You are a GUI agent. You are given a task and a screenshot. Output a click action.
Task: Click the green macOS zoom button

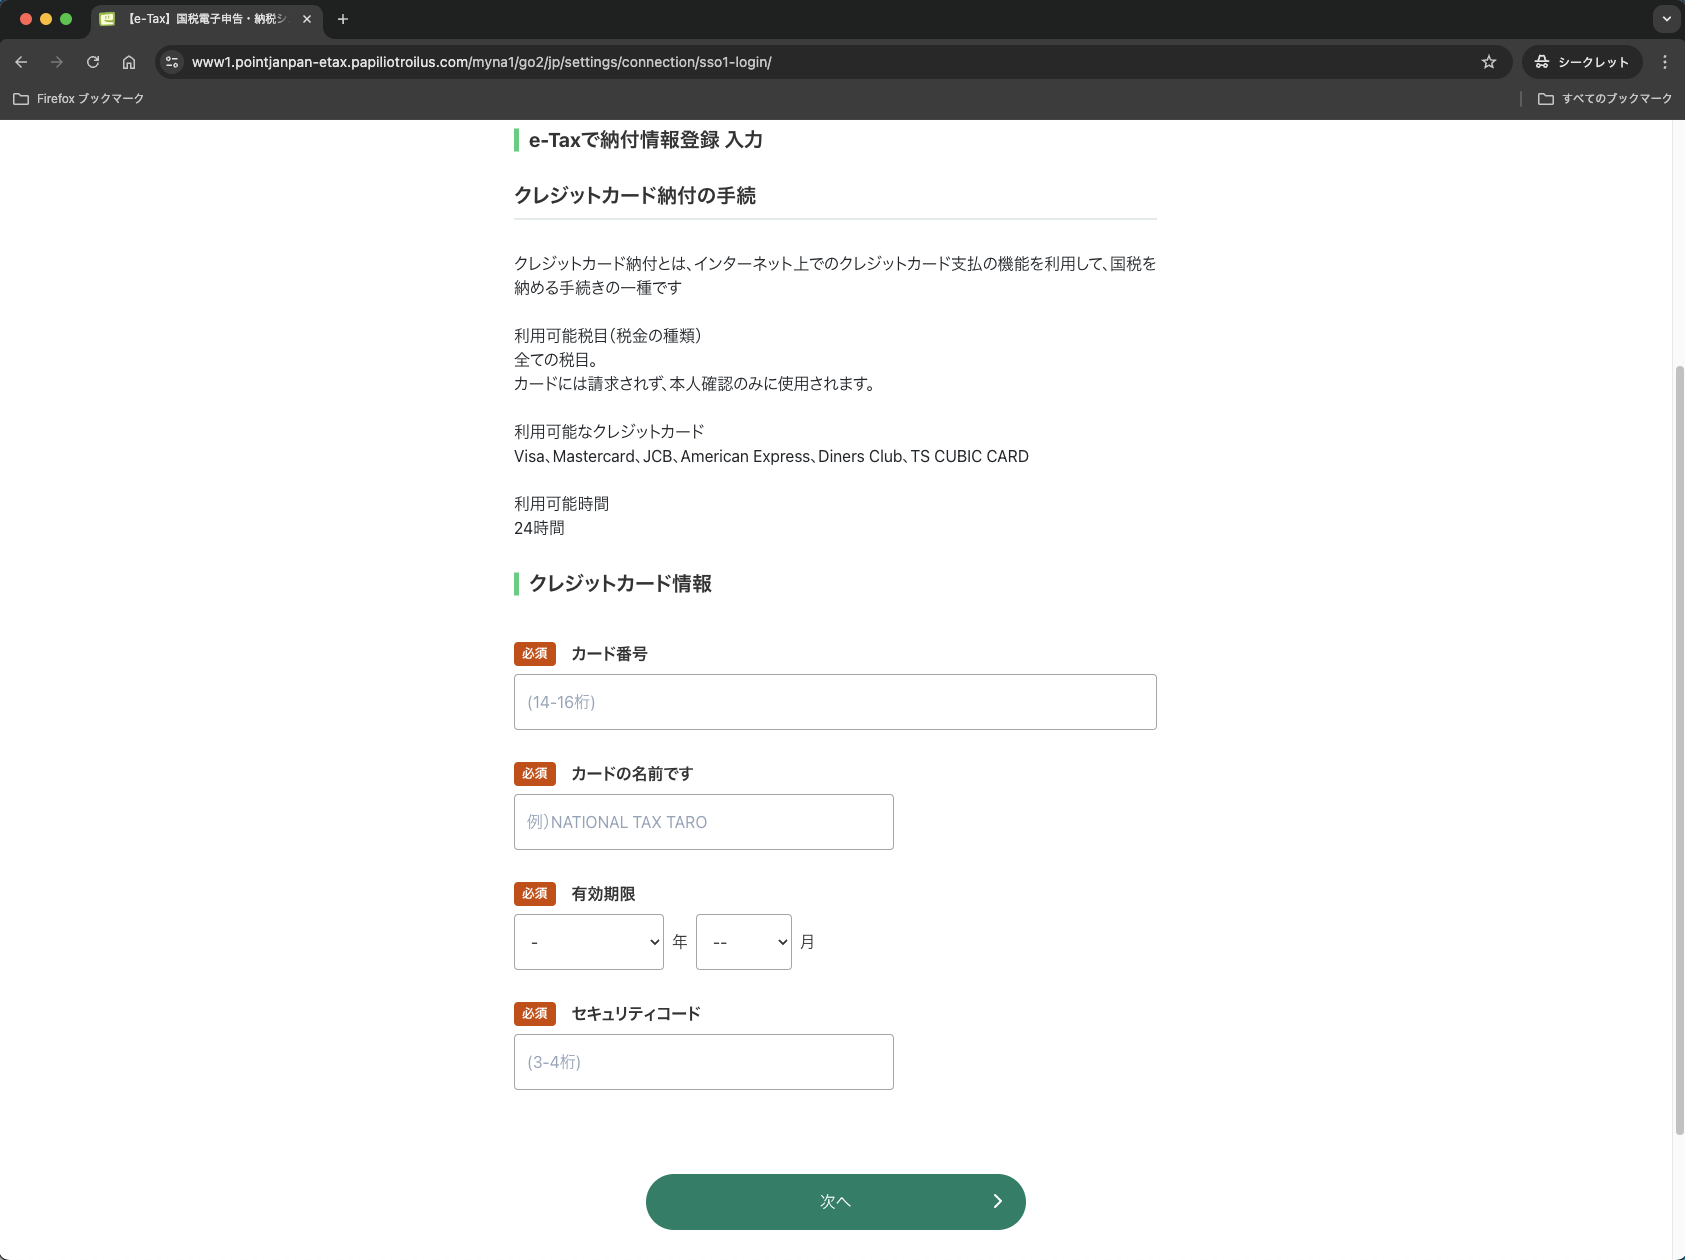click(66, 18)
